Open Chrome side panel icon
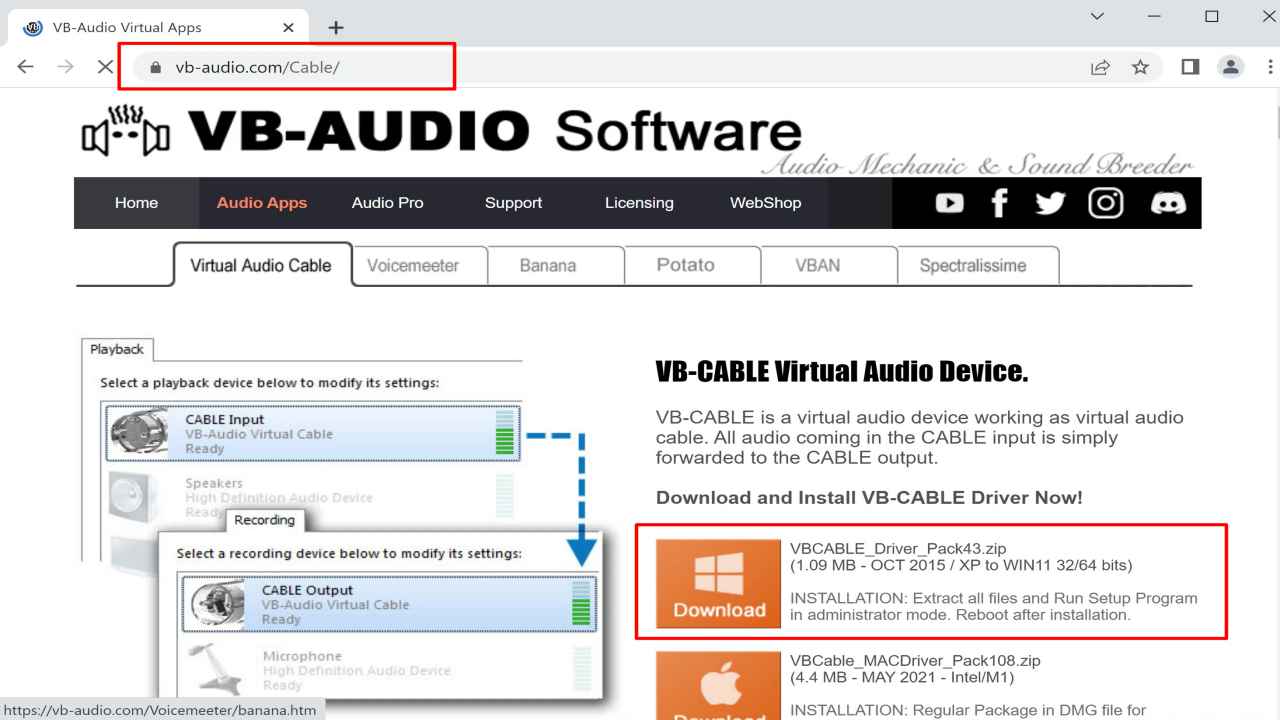The image size is (1280, 720). click(1190, 67)
